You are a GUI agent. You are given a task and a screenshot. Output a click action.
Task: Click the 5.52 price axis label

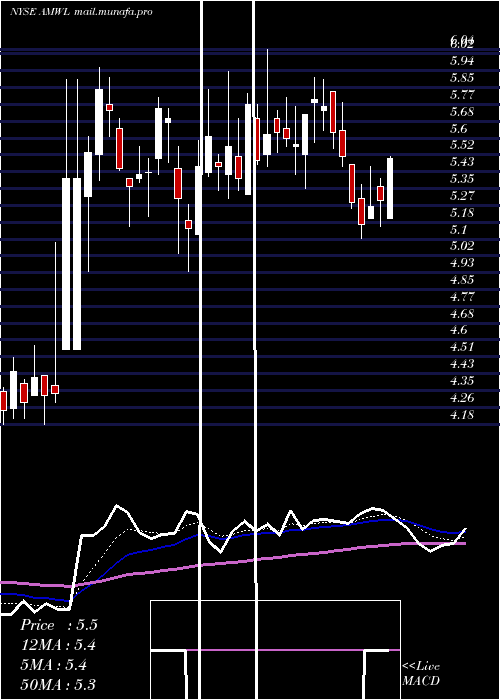(x=462, y=145)
